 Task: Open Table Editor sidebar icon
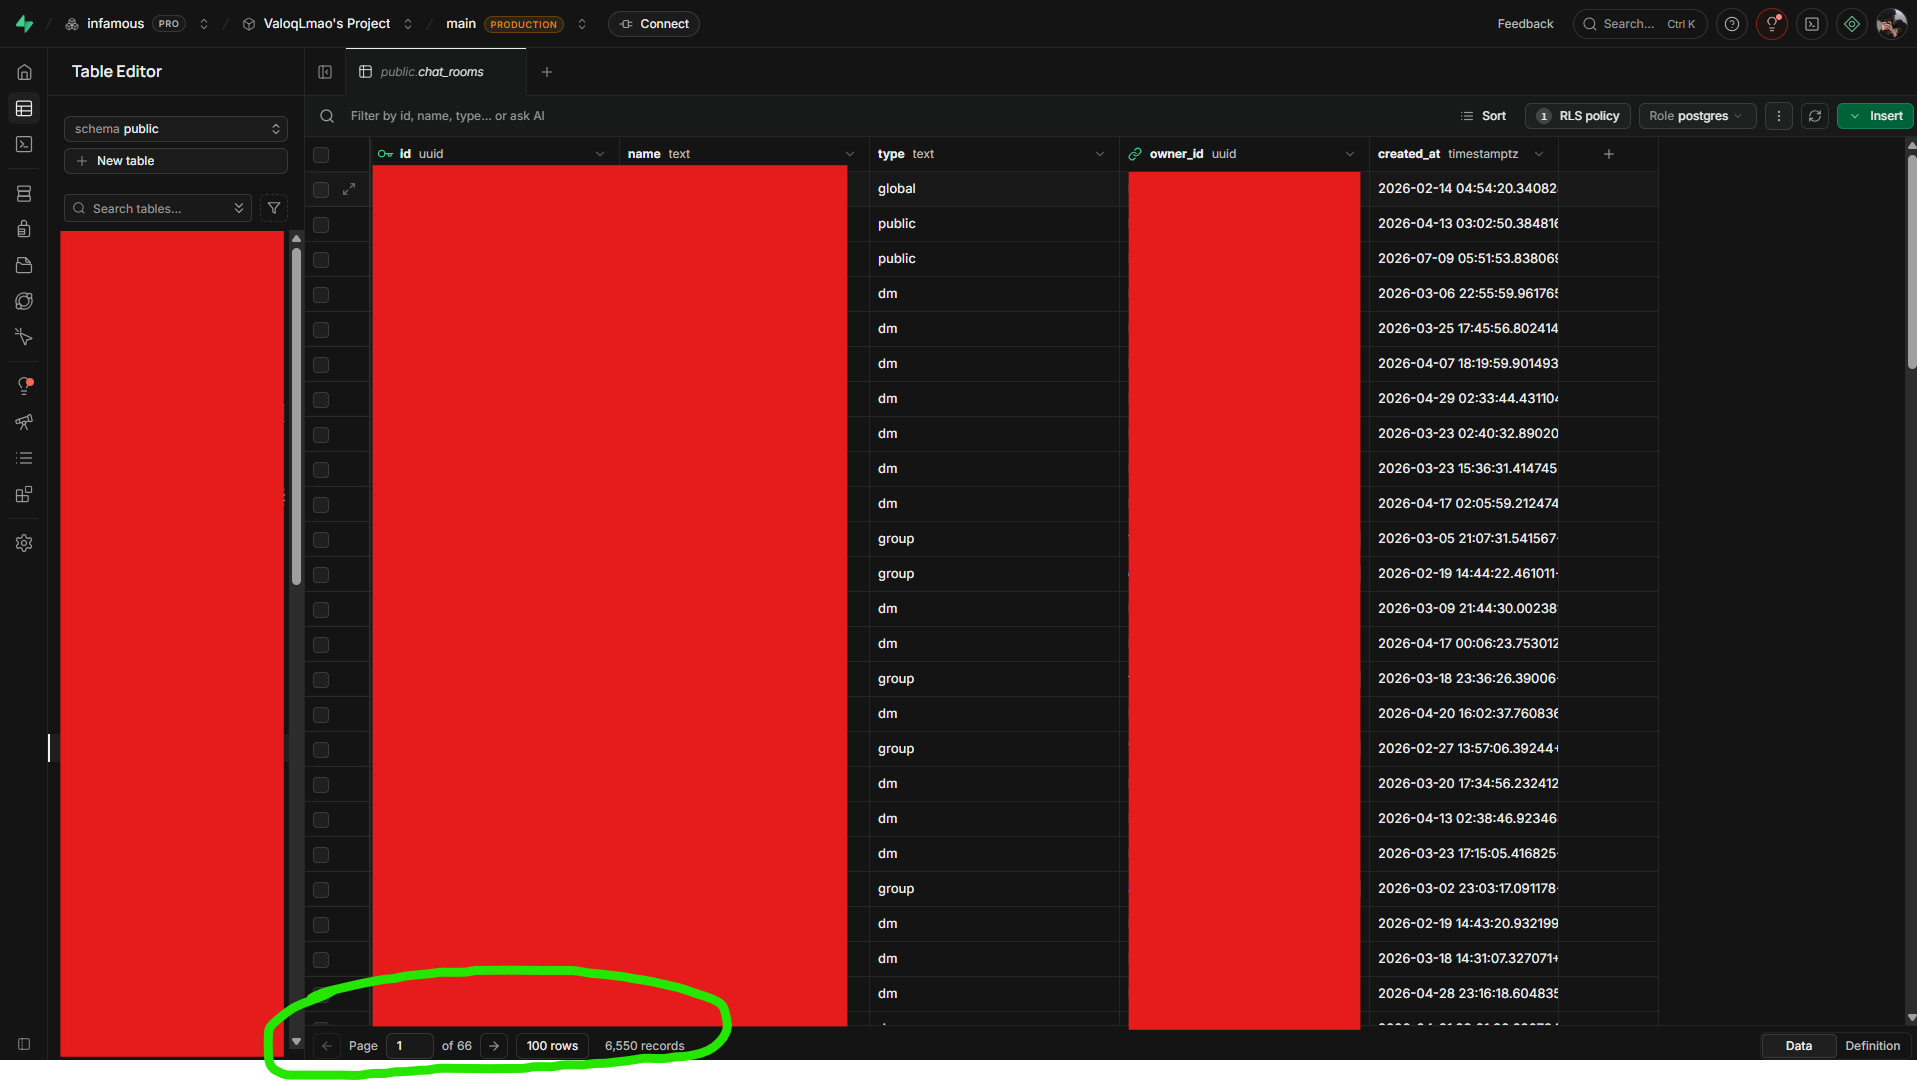point(25,108)
